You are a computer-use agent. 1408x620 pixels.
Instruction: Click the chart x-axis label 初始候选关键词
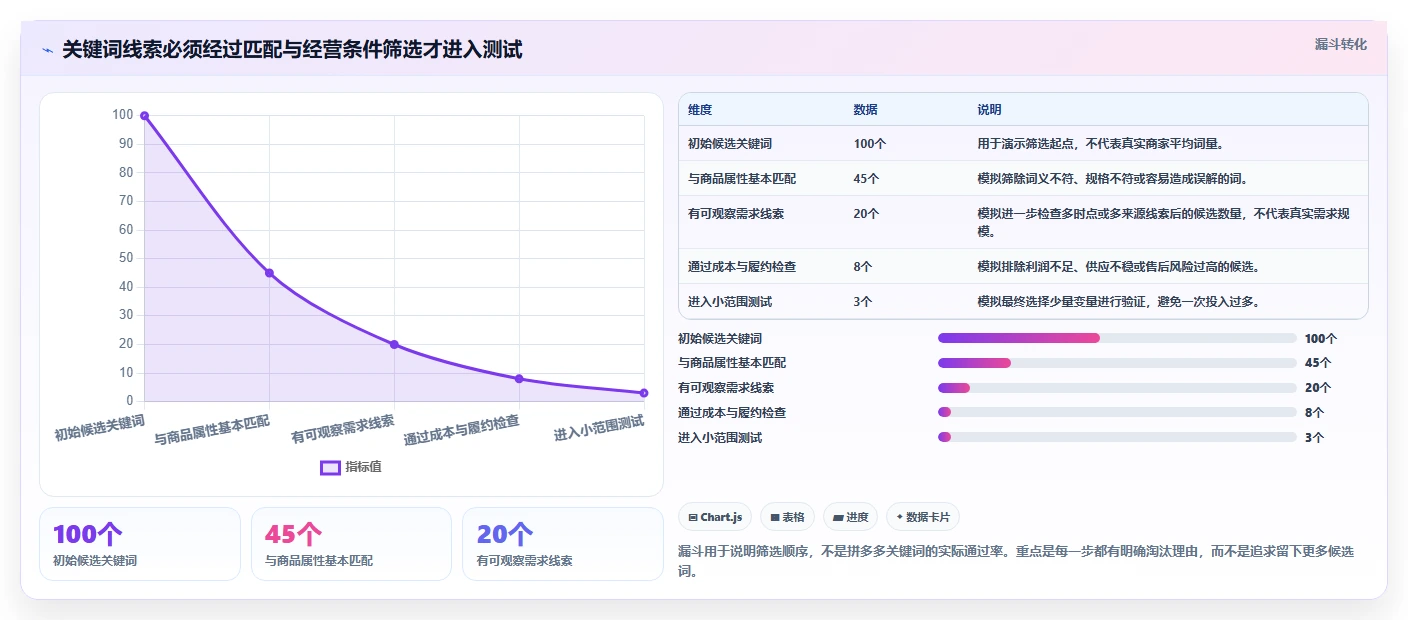(x=100, y=427)
